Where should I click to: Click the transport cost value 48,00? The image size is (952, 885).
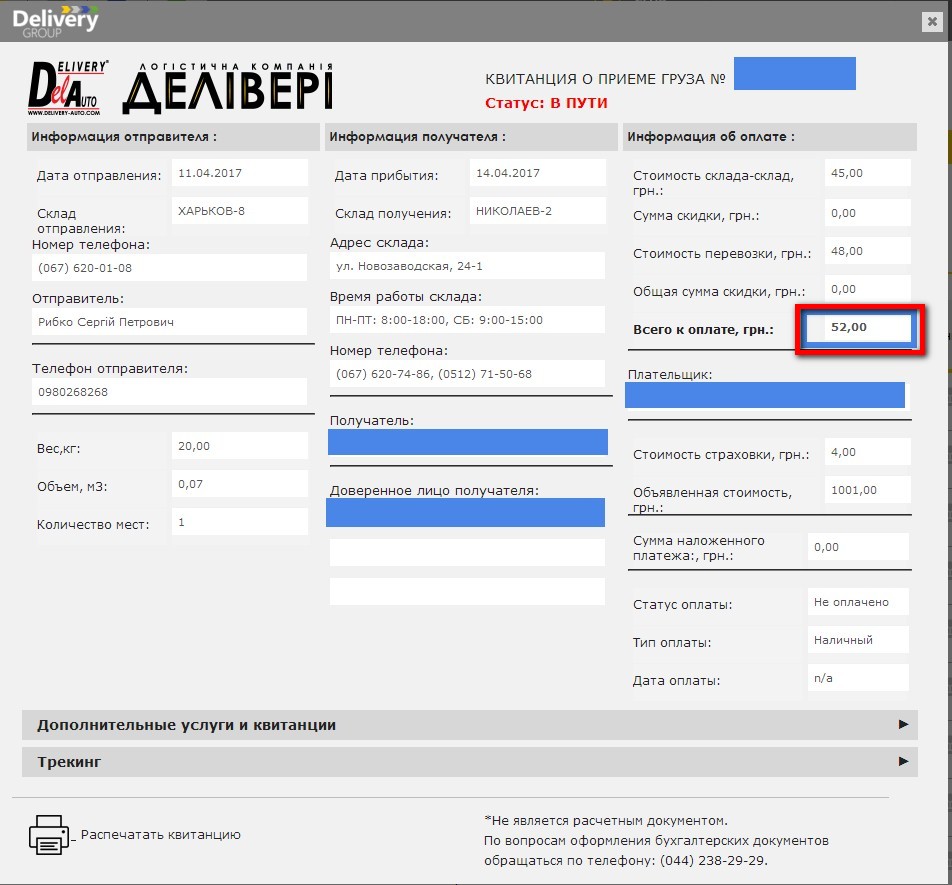tap(868, 251)
